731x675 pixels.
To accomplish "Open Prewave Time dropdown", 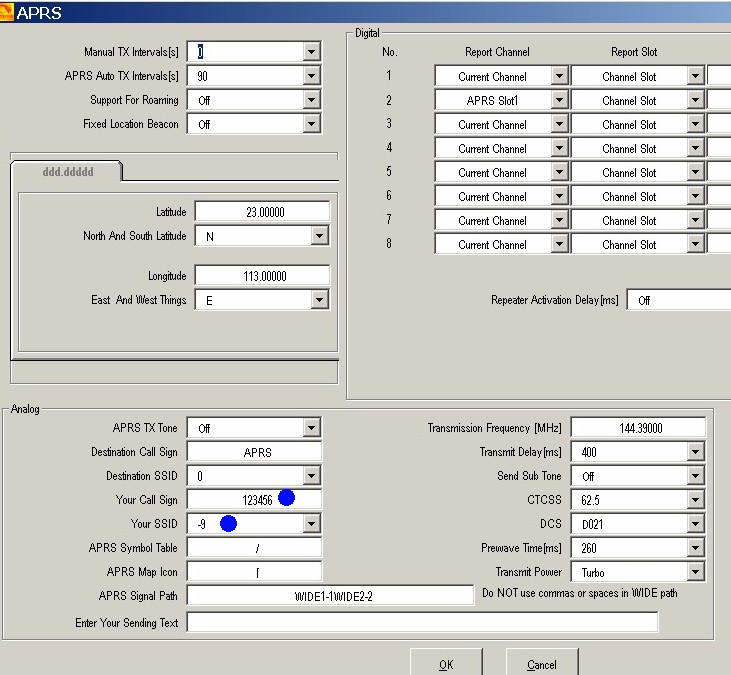I will pyautogui.click(x=695, y=548).
